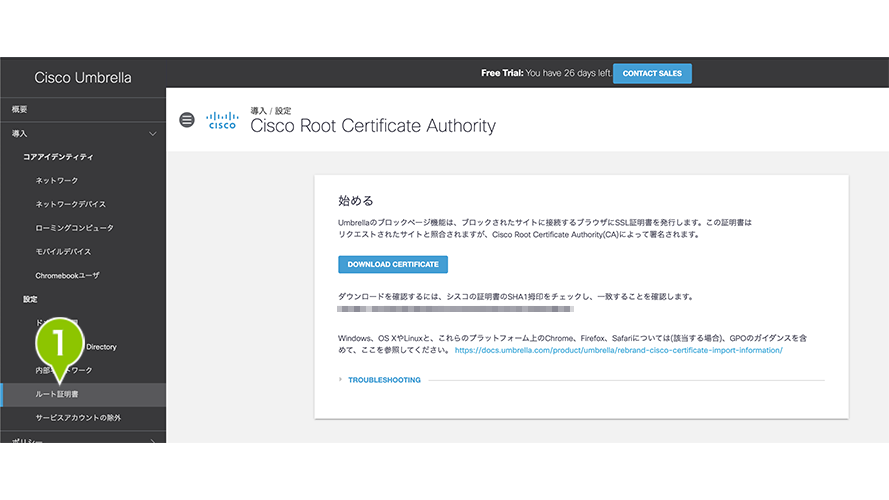Click the 導入 / 設定 breadcrumb
Screen dimensions: 889x500
click(271, 111)
